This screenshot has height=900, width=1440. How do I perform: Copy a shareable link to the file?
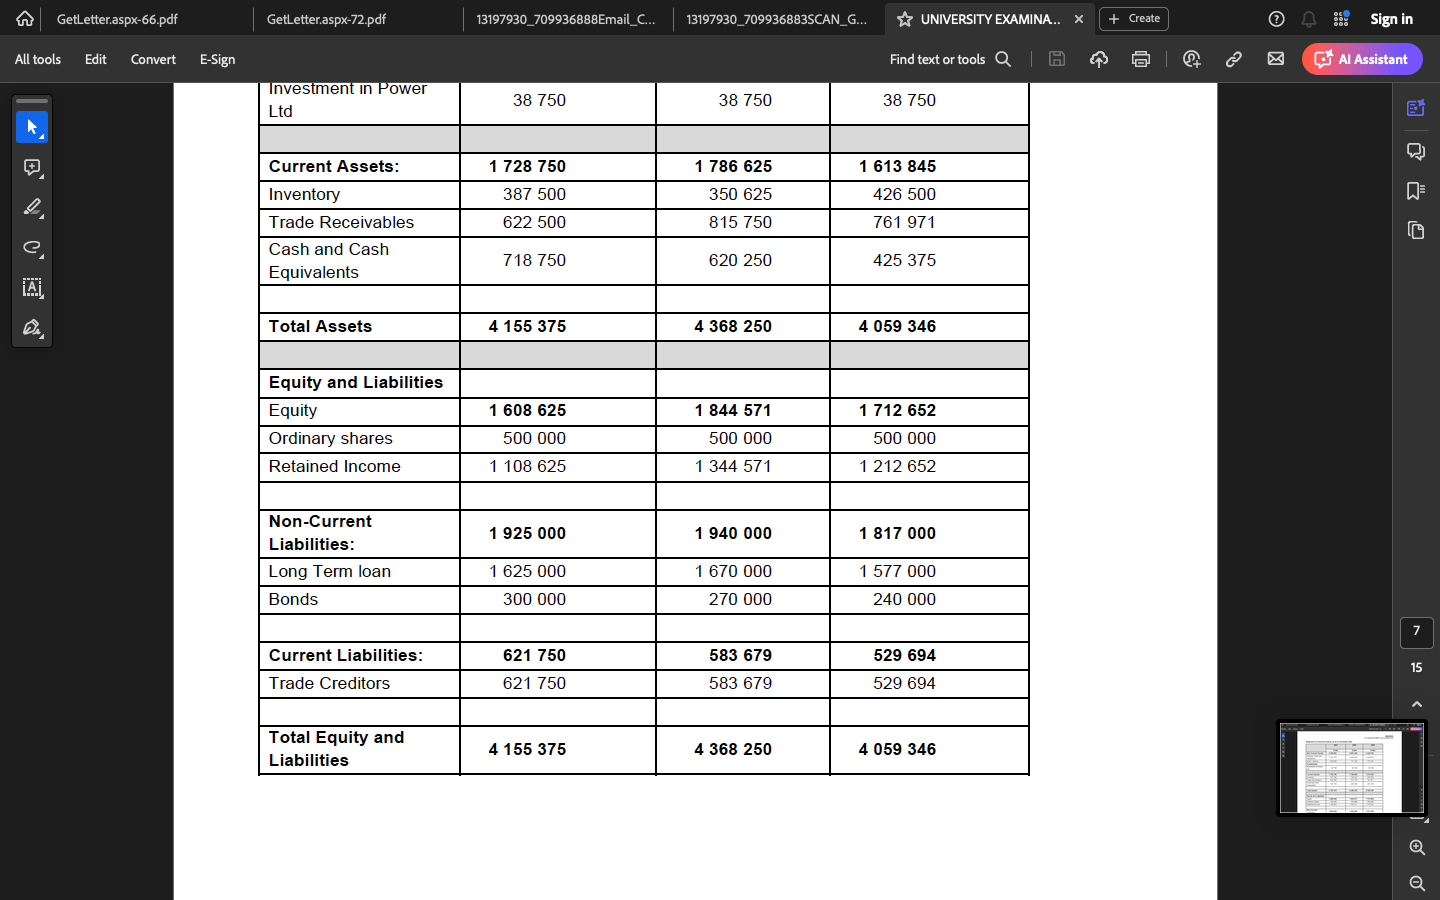tap(1234, 59)
